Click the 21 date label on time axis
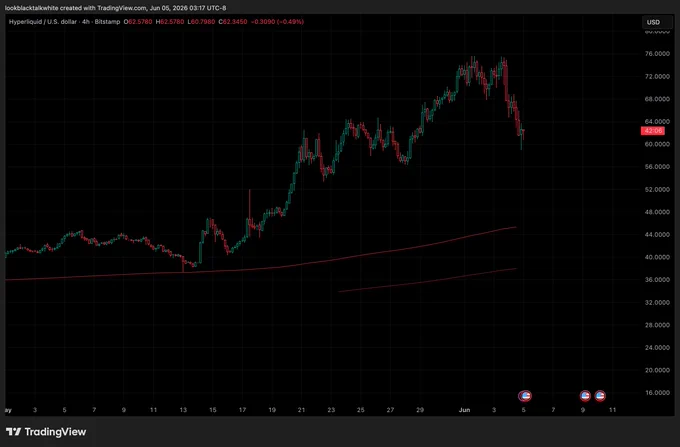Image resolution: width=680 pixels, height=447 pixels. 301,410
